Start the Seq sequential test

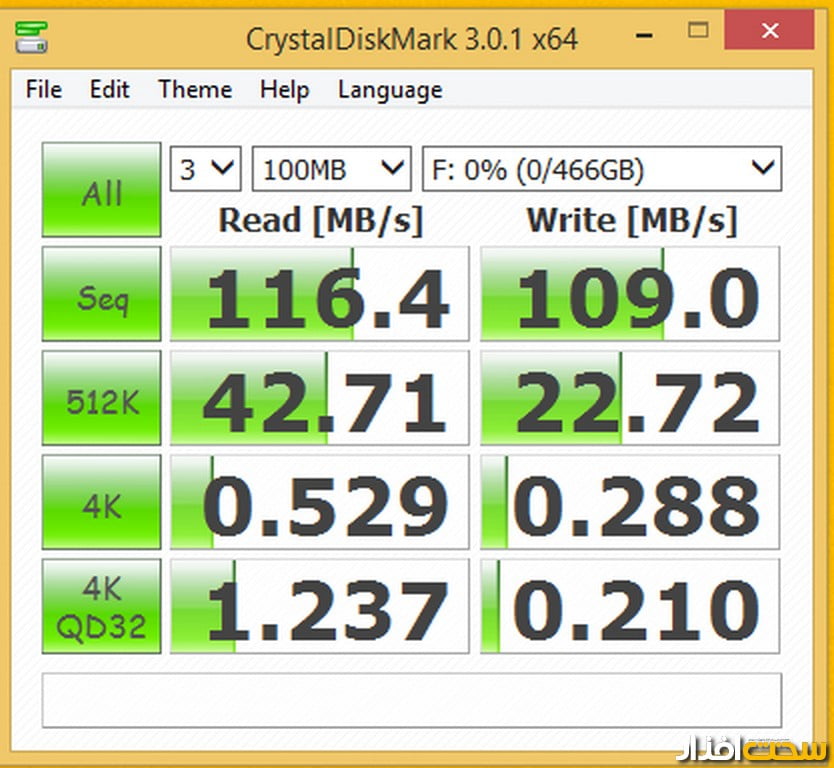click(x=101, y=294)
